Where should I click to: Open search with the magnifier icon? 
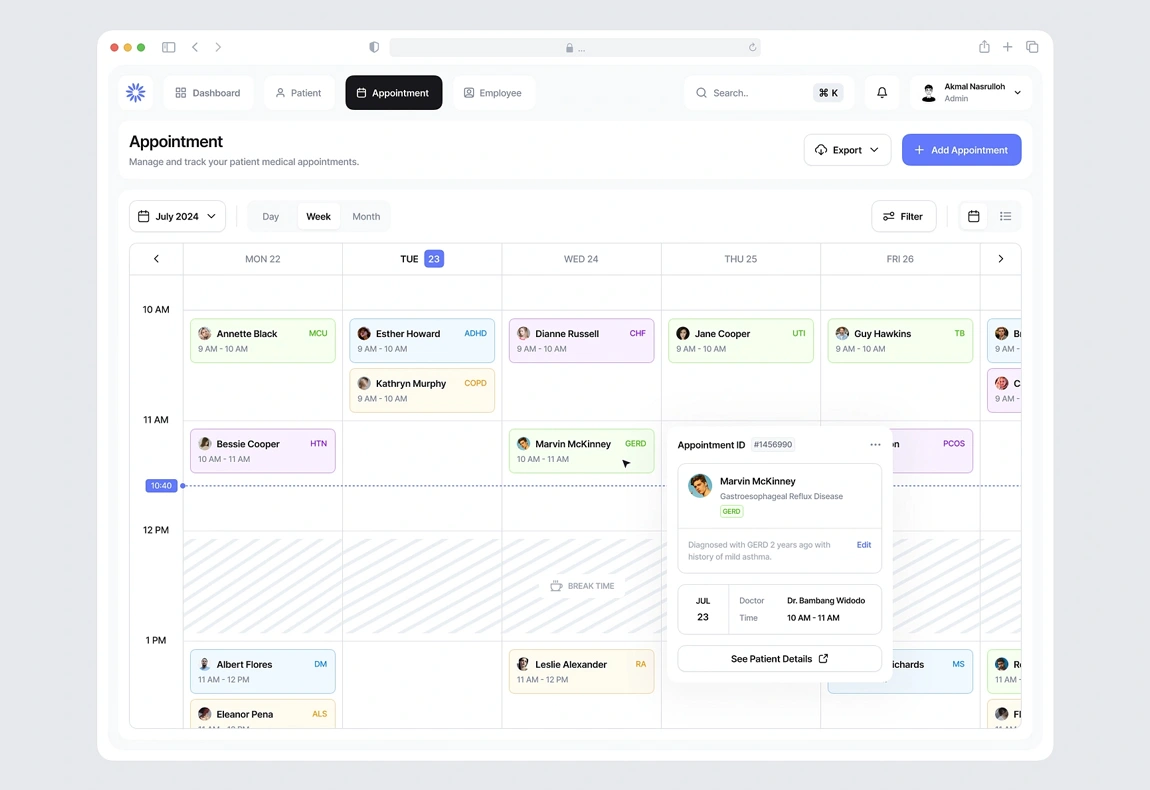702,92
